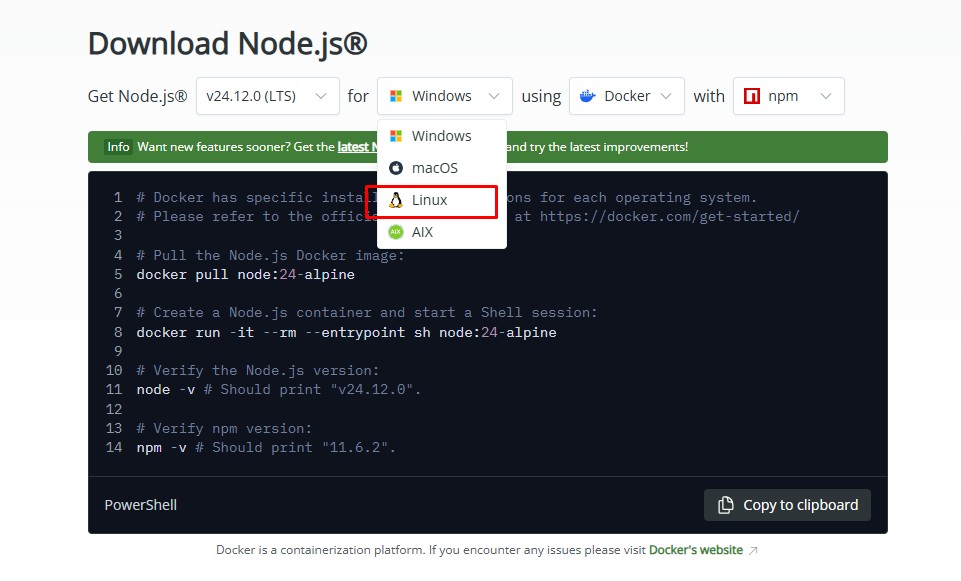Click the copy icon beside Copy to clipboard
The image size is (961, 581).
point(725,505)
